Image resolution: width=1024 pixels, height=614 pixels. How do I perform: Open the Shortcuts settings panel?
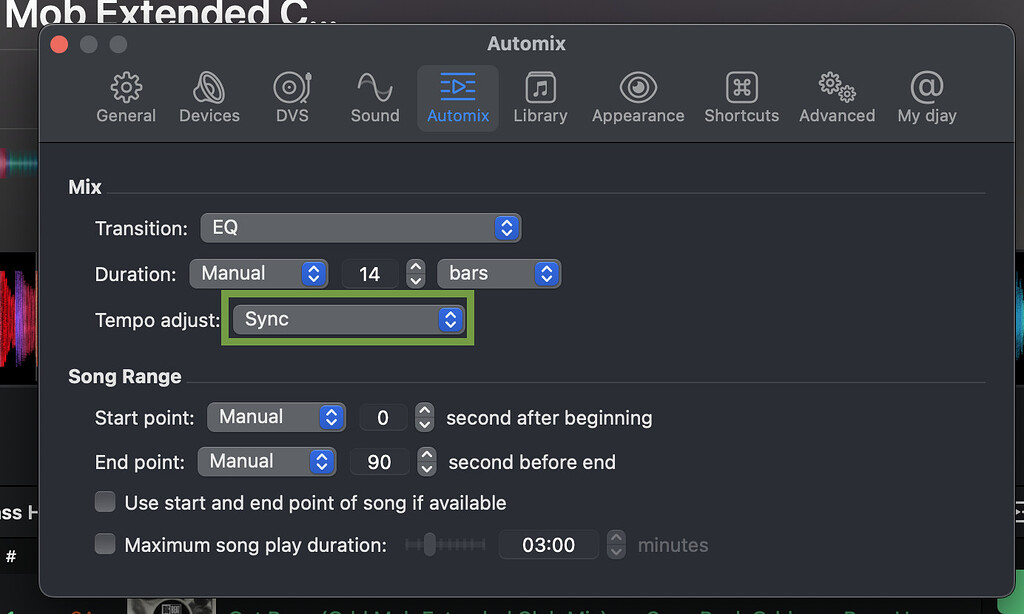(741, 97)
